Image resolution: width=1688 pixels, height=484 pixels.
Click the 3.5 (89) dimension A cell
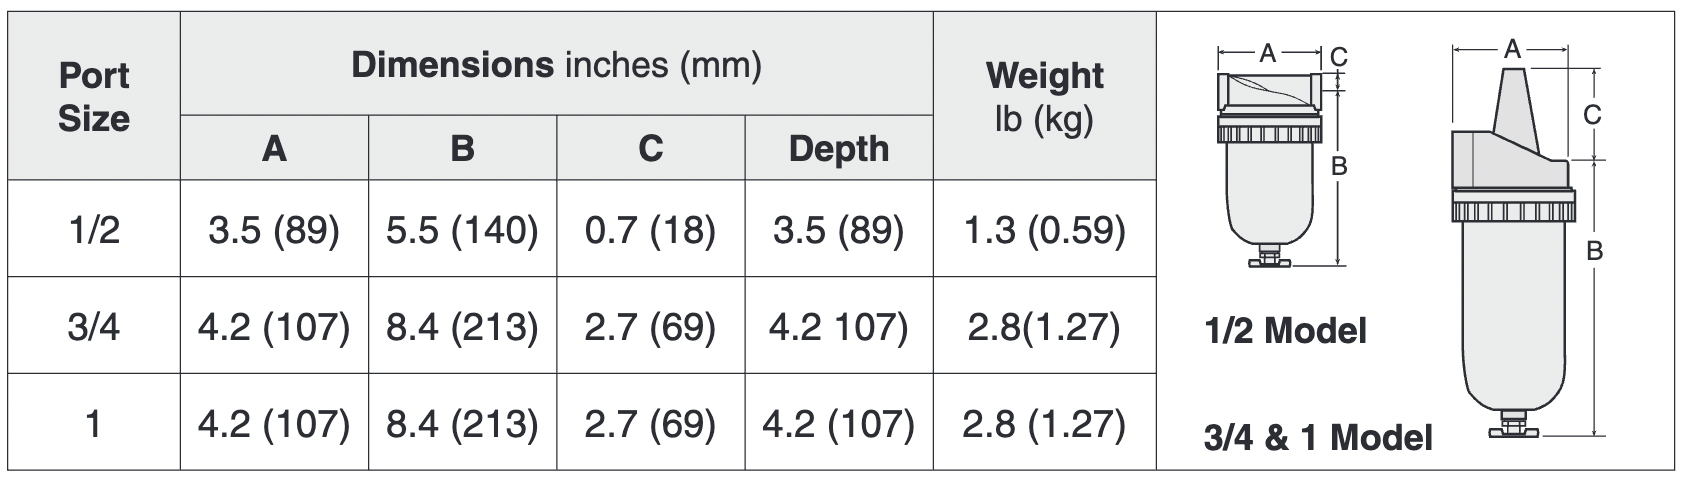coord(274,230)
